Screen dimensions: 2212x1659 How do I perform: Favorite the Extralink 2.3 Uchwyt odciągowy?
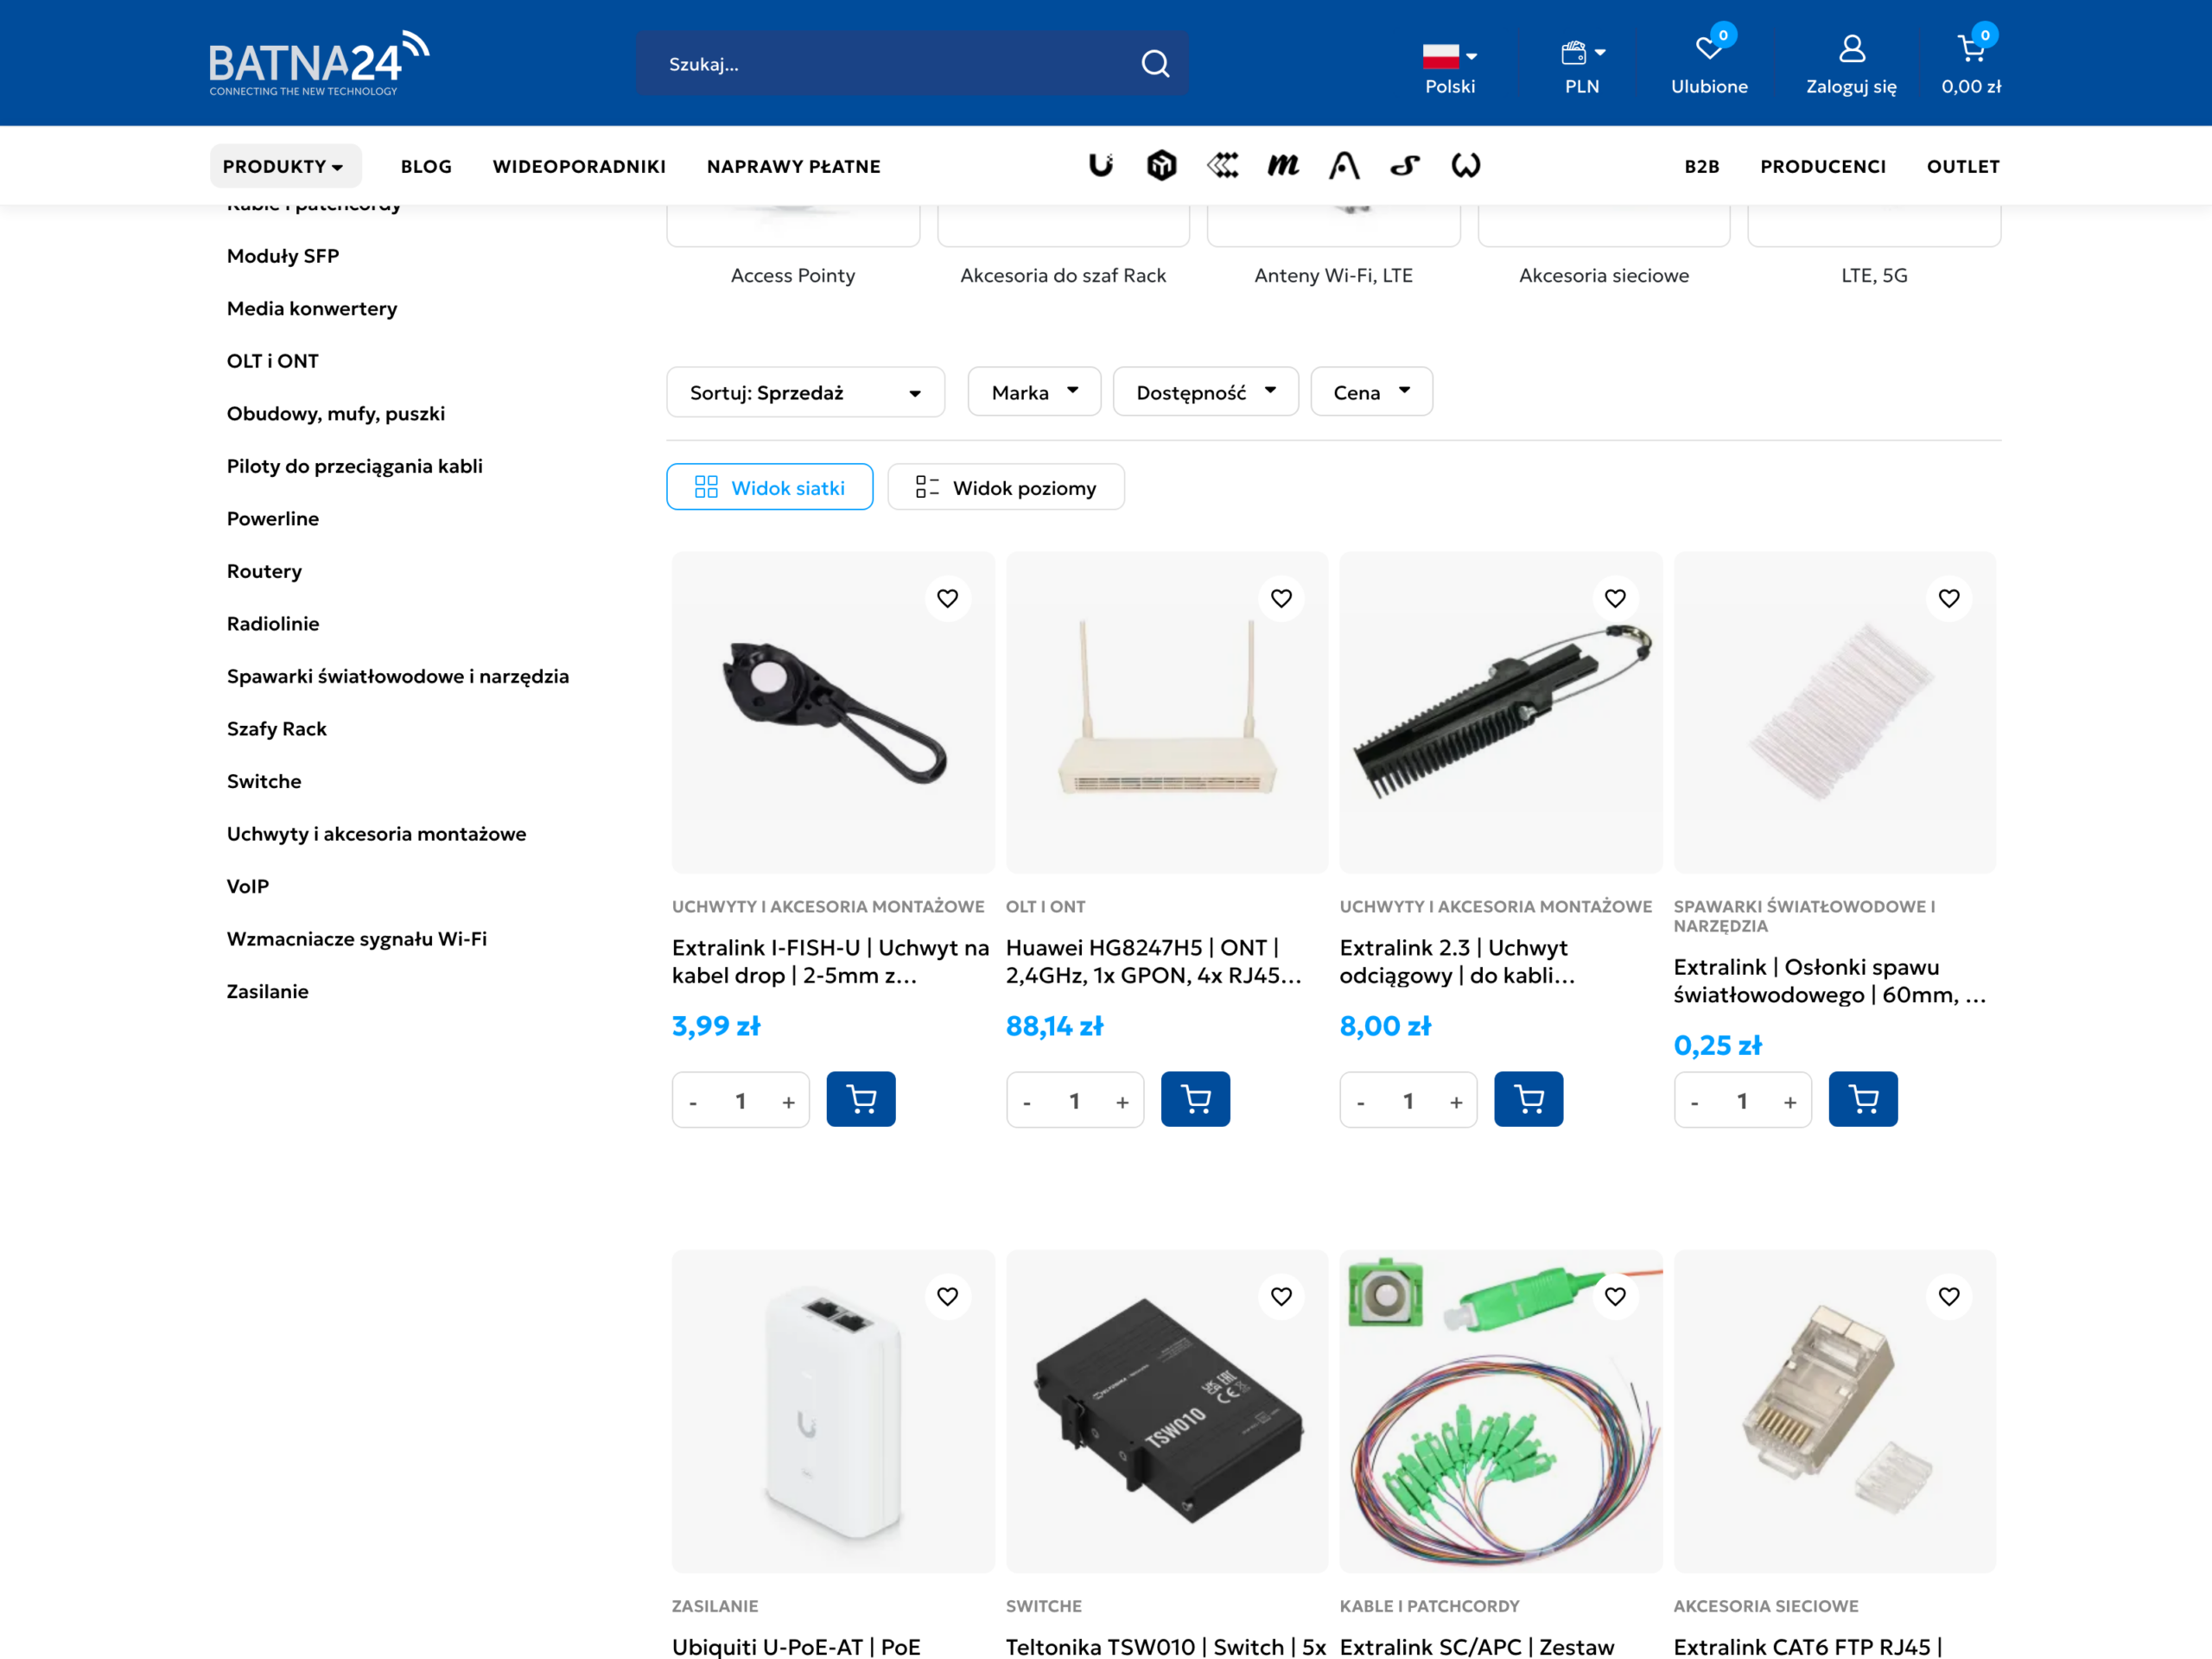[1615, 598]
